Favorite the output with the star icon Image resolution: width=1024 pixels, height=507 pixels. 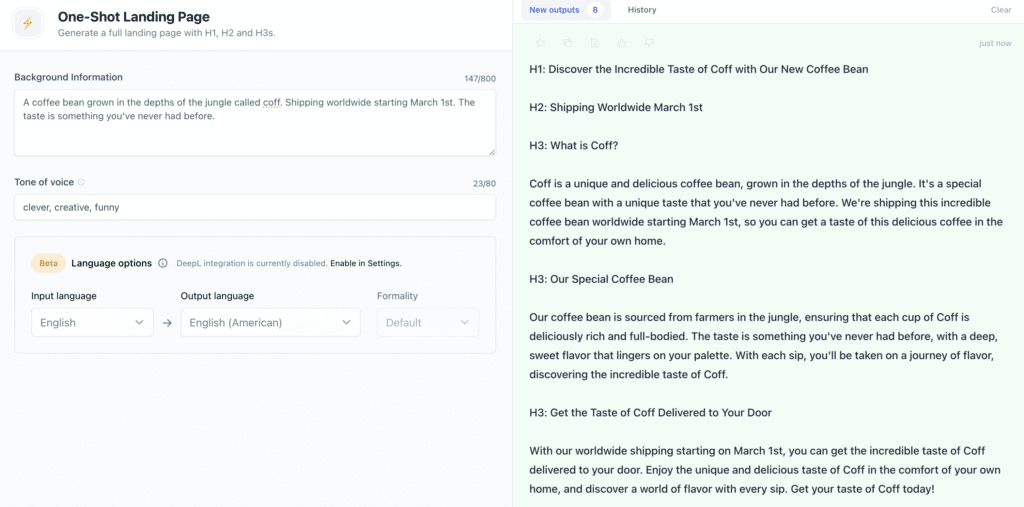[x=540, y=43]
